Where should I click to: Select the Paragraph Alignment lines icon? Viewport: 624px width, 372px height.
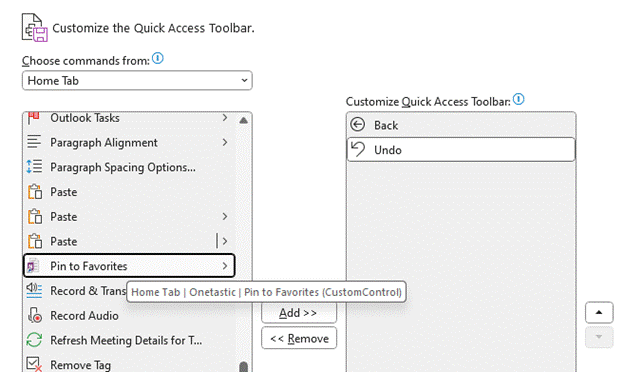pos(34,142)
